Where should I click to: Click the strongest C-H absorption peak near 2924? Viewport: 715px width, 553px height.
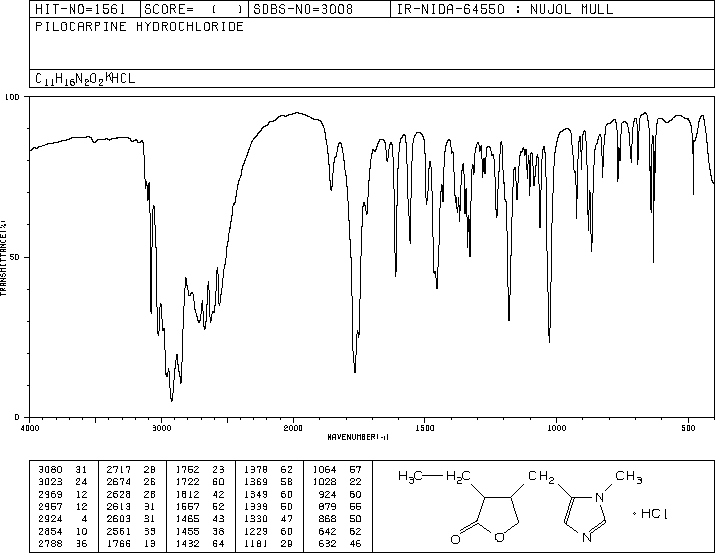tap(171, 400)
